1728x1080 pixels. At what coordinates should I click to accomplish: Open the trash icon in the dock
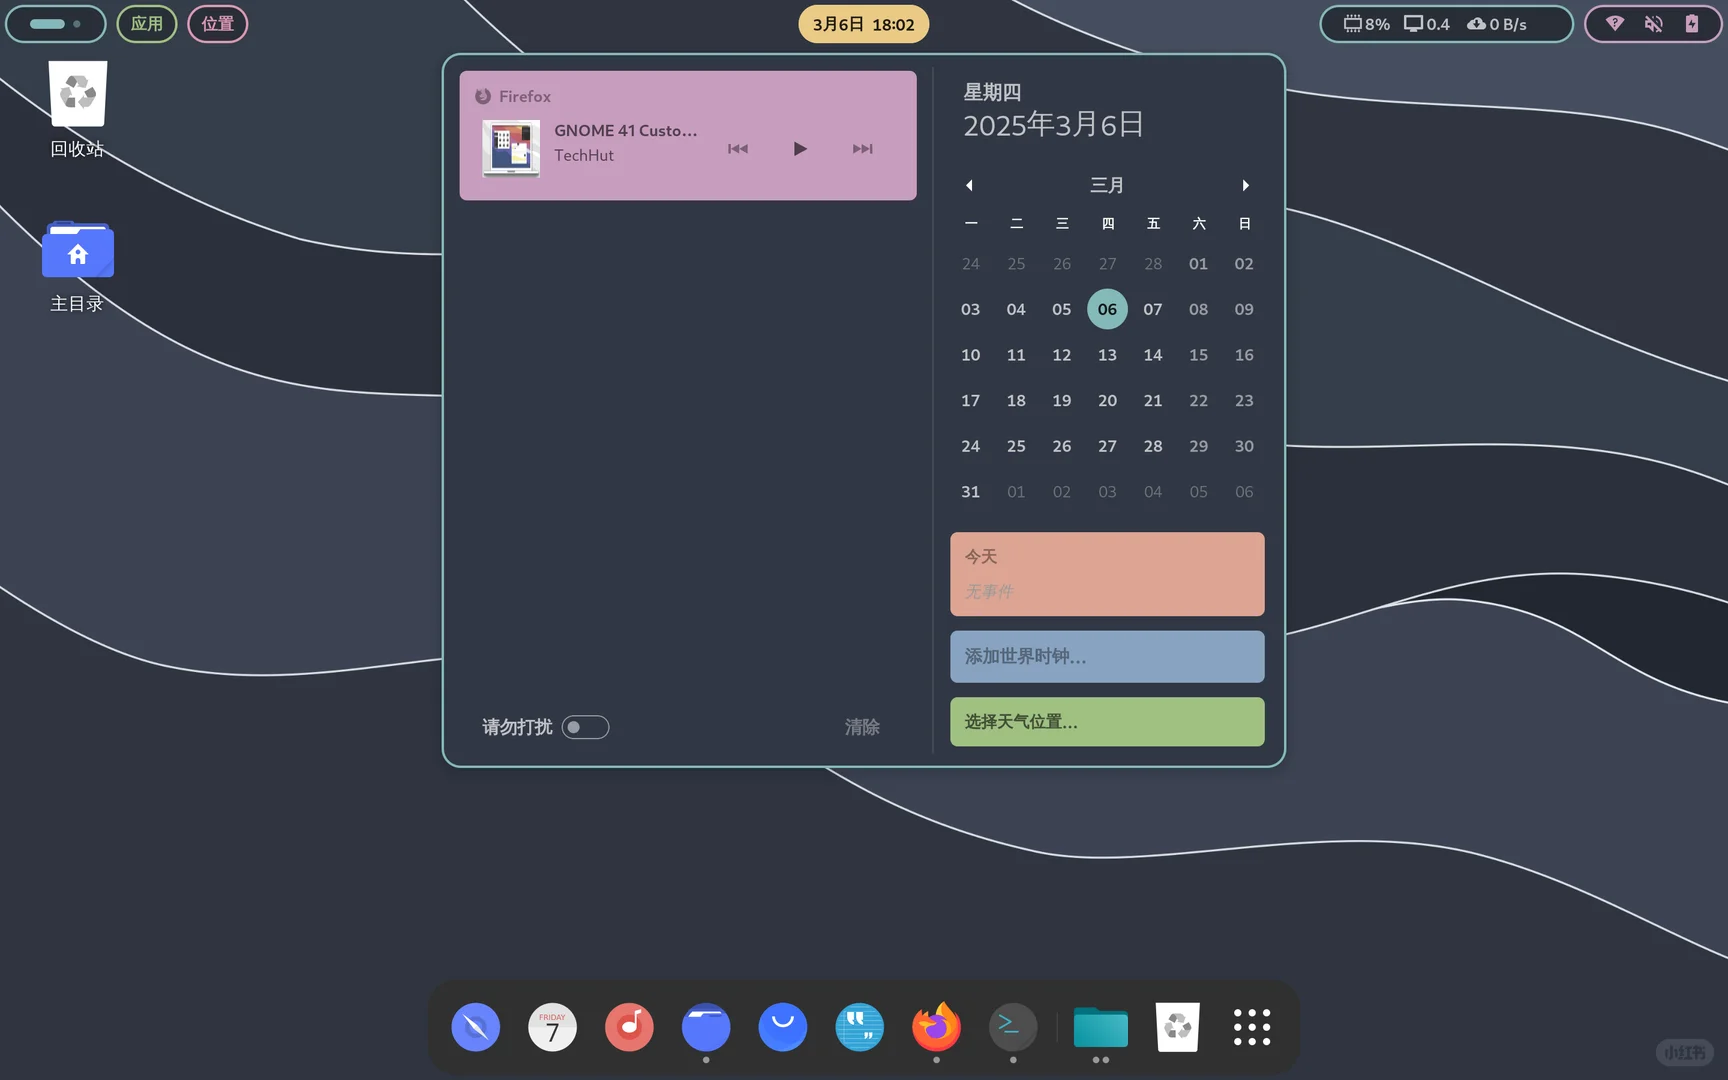[1177, 1027]
